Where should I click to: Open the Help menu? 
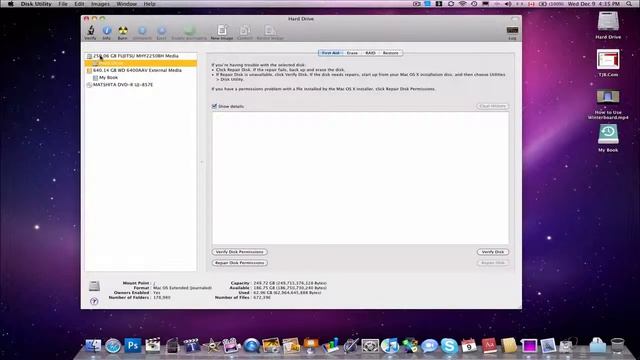[x=149, y=4]
